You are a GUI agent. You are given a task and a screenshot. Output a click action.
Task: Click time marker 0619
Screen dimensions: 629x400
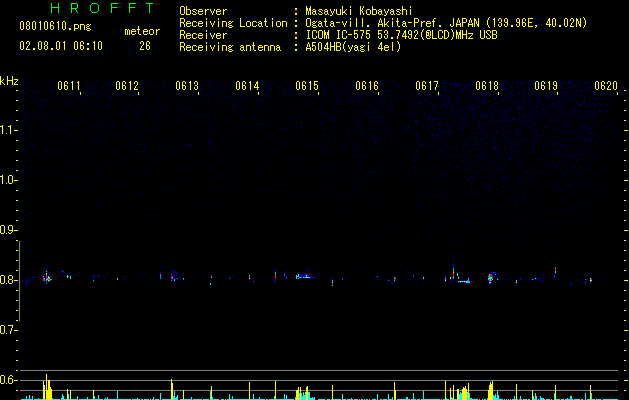546,85
